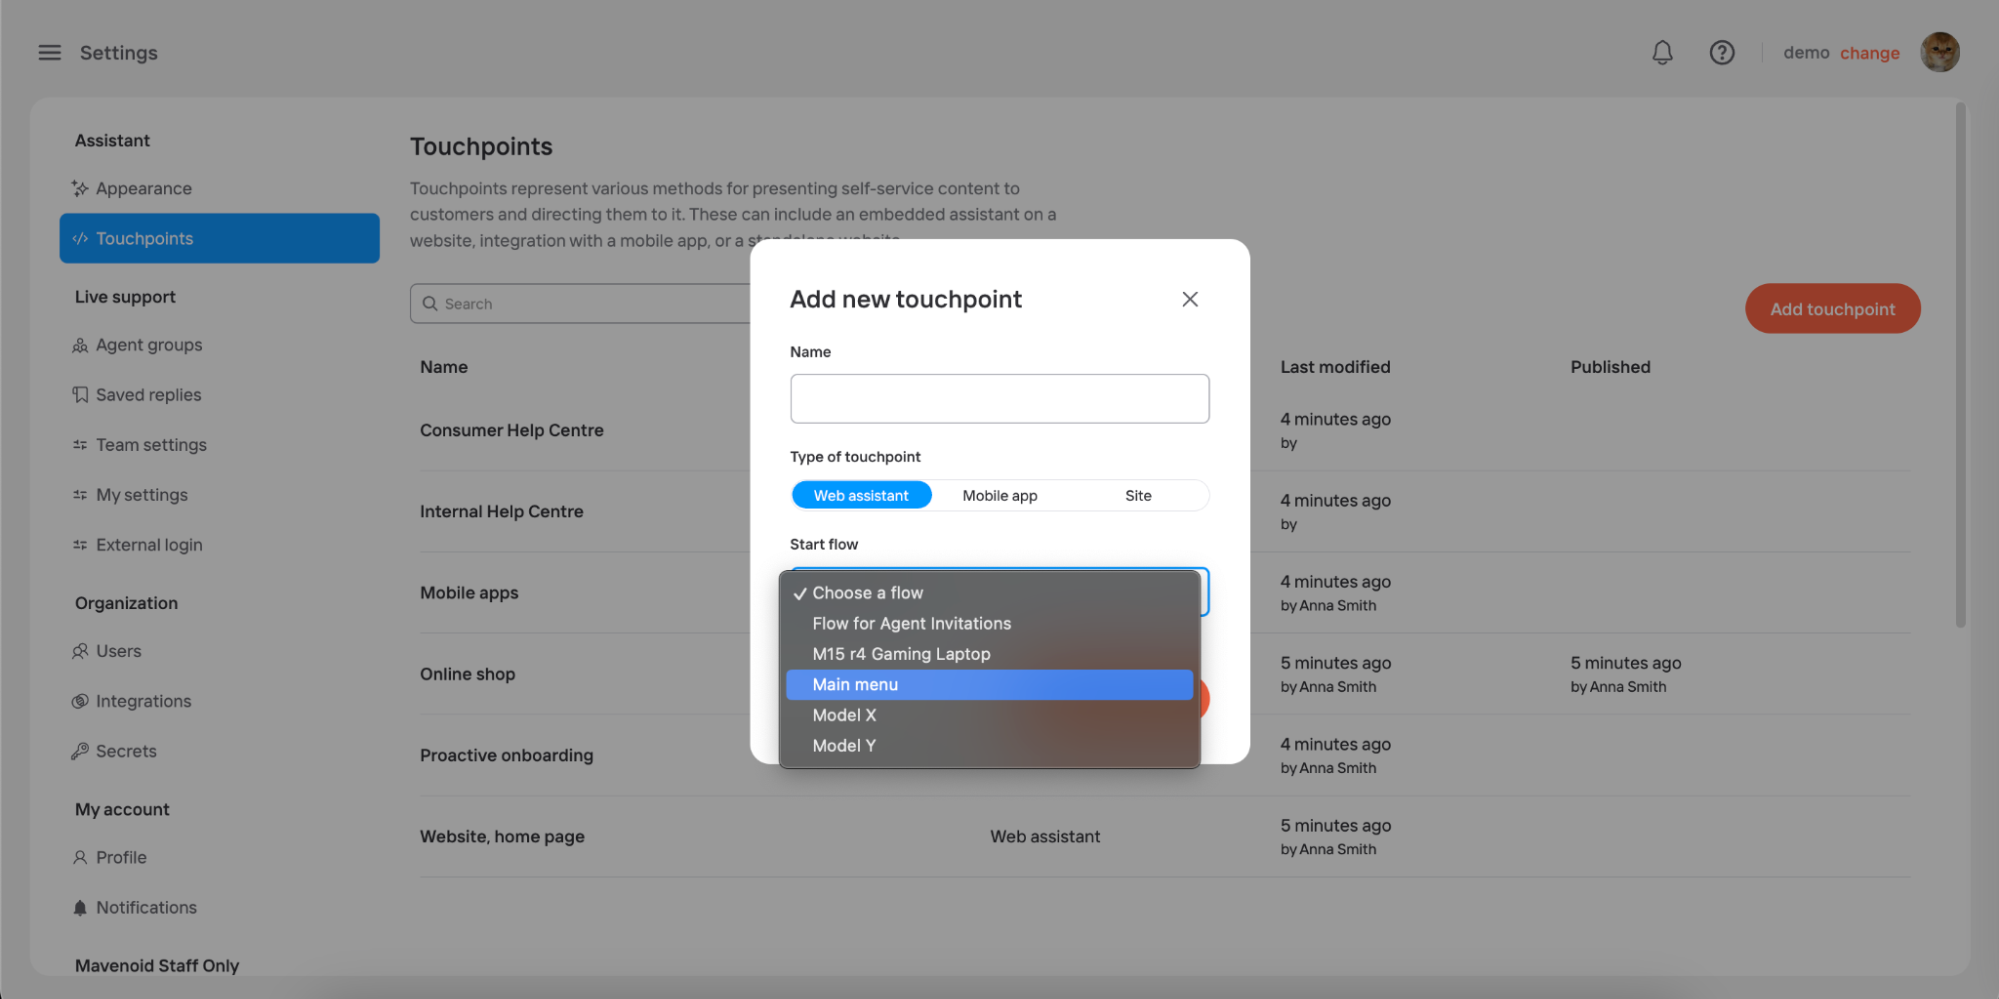Click the Name column header
1999x999 pixels.
(x=444, y=367)
